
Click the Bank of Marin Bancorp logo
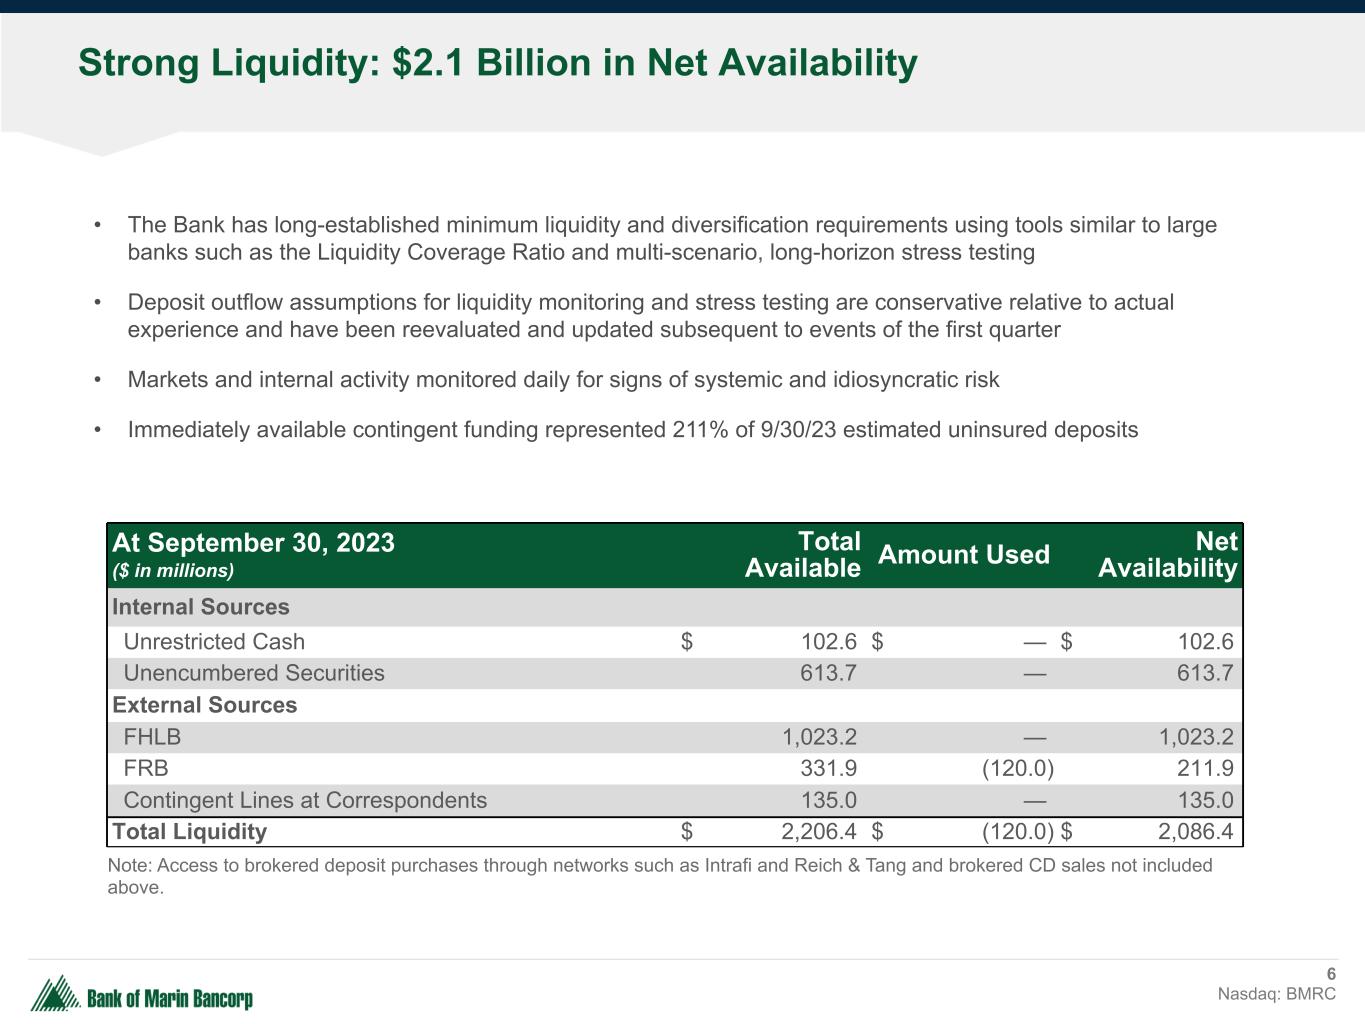(141, 994)
